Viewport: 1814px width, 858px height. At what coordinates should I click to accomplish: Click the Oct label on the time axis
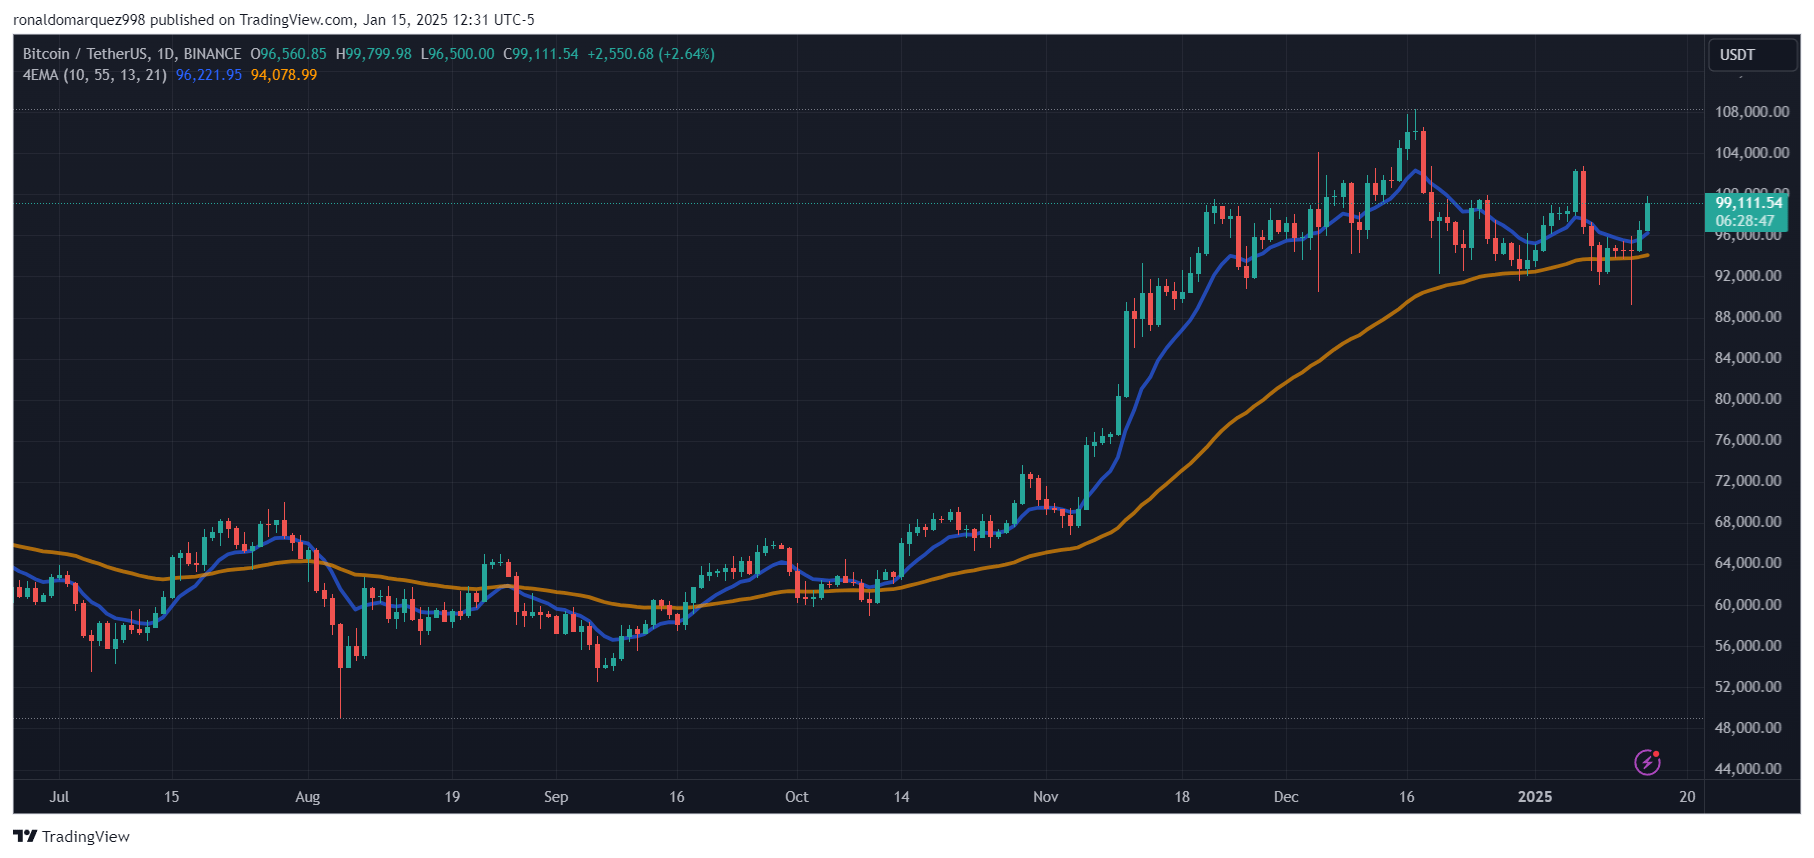[x=797, y=797]
